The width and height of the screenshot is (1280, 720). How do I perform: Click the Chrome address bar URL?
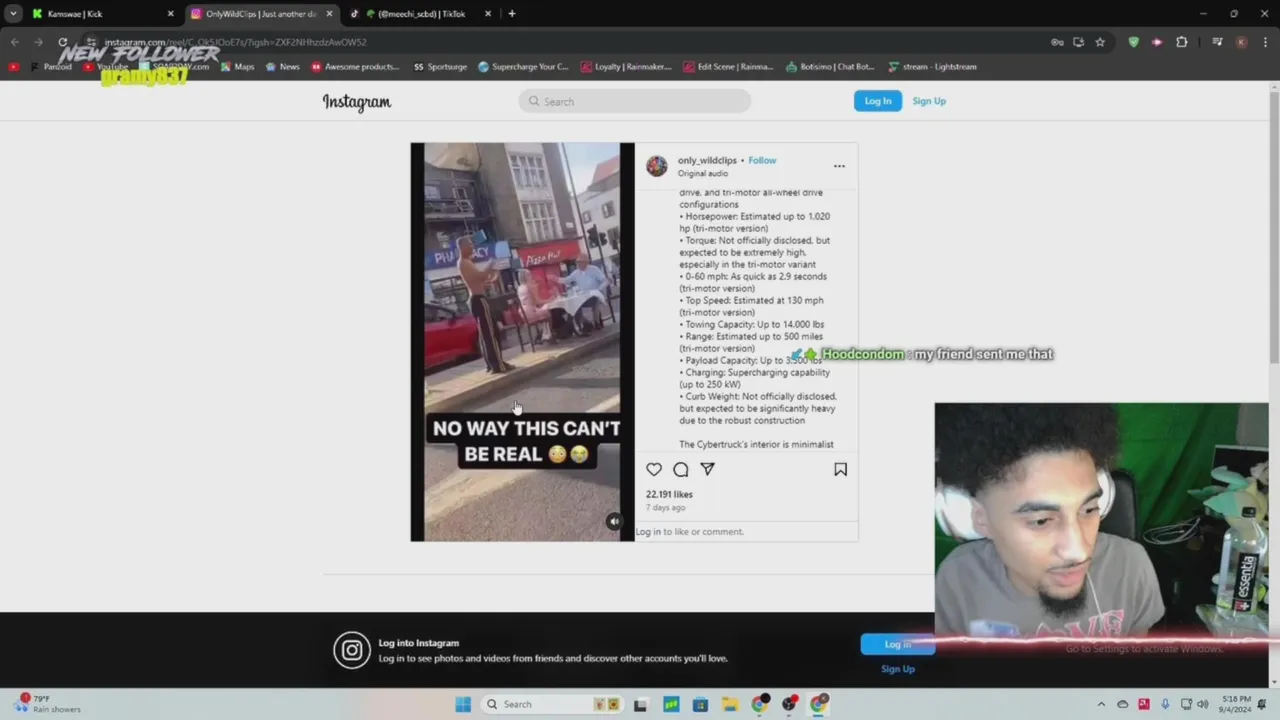coord(236,42)
